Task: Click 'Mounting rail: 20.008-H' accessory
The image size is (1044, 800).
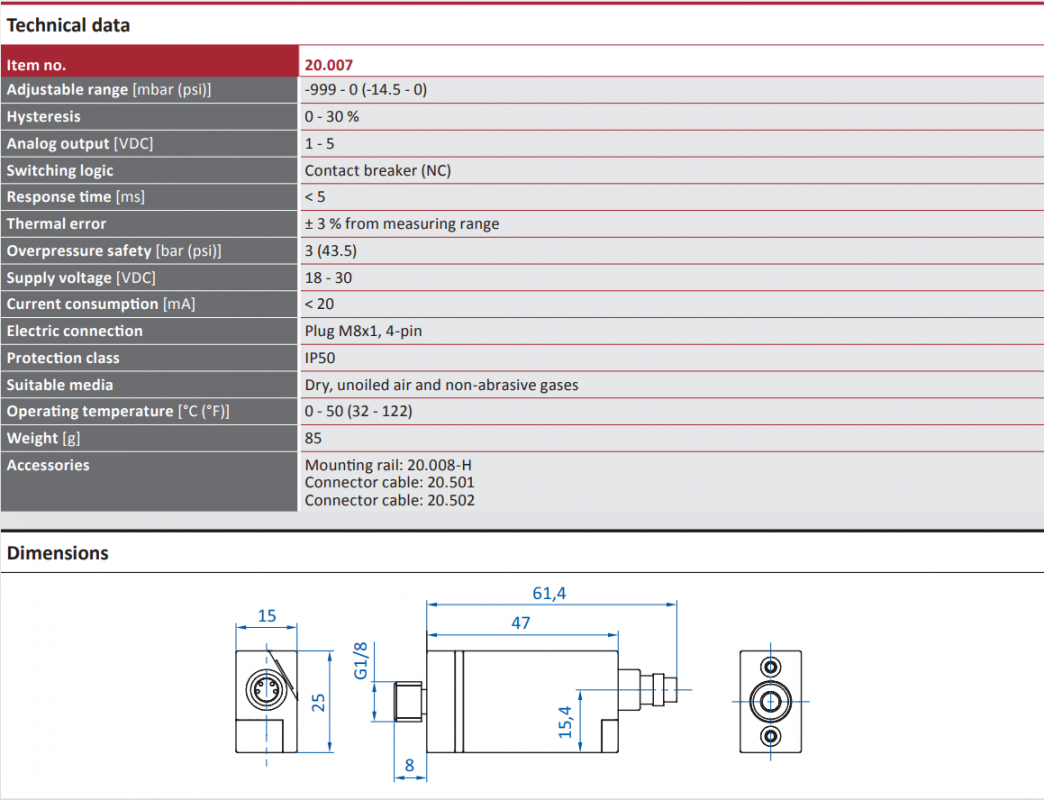Action: (x=388, y=465)
